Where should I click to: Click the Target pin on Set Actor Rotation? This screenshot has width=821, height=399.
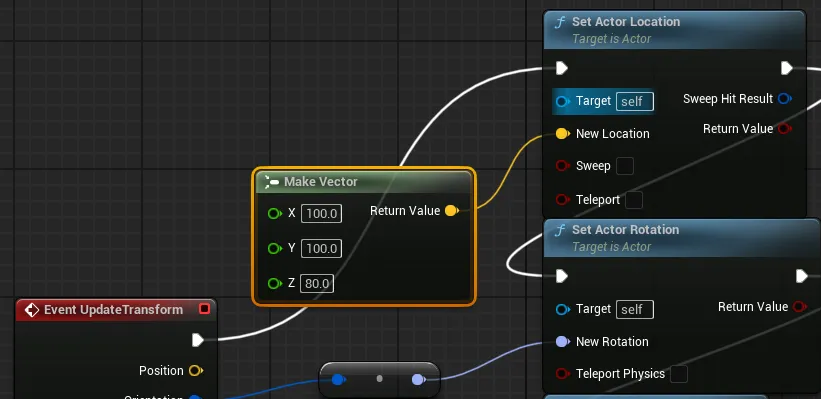(562, 309)
